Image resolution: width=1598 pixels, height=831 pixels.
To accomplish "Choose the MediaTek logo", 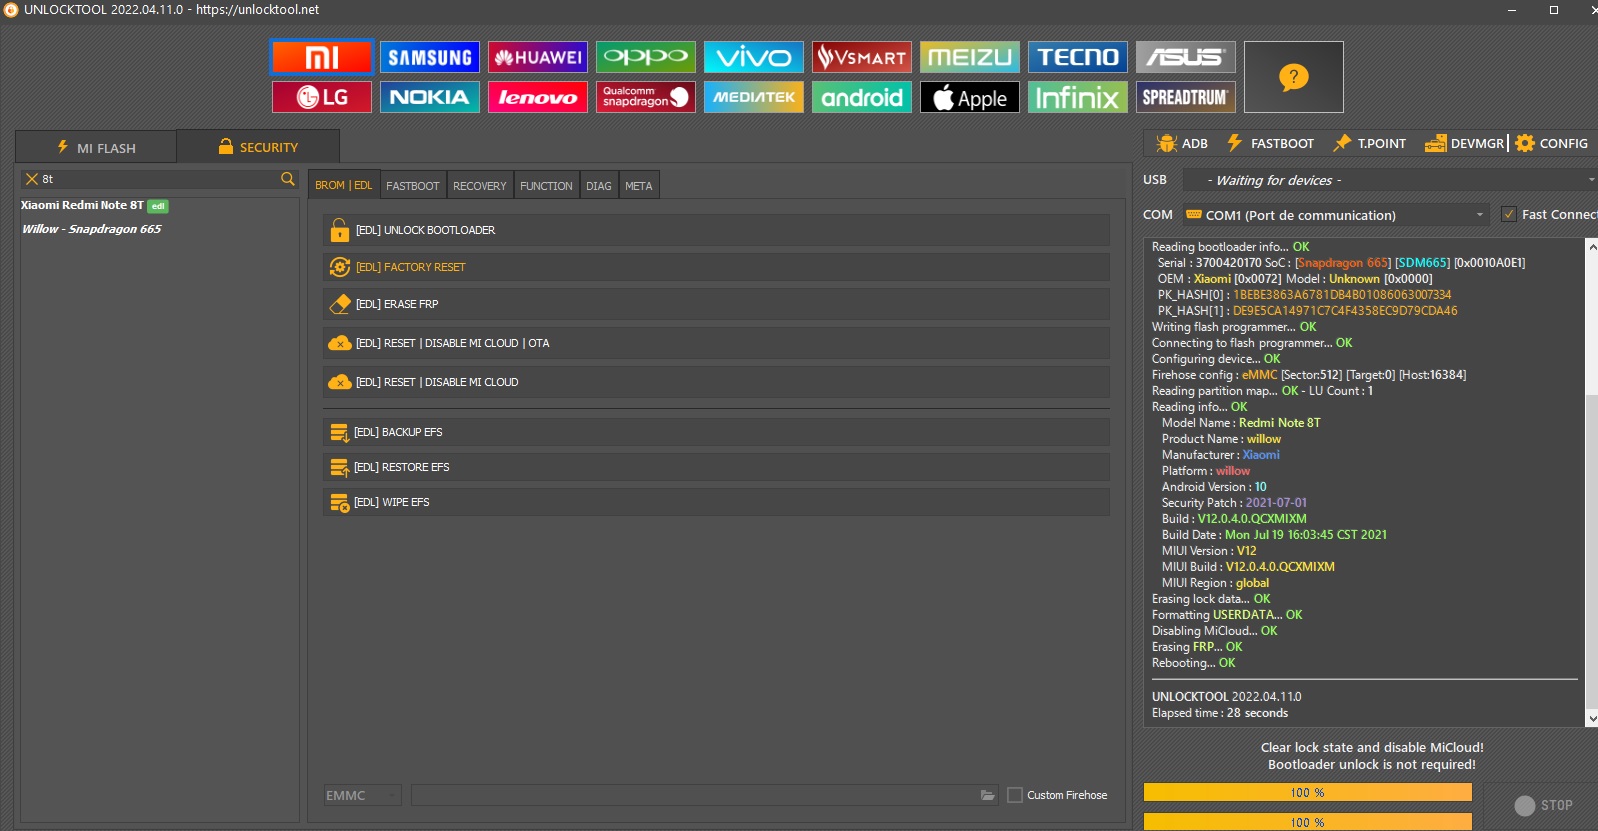I will tap(754, 97).
